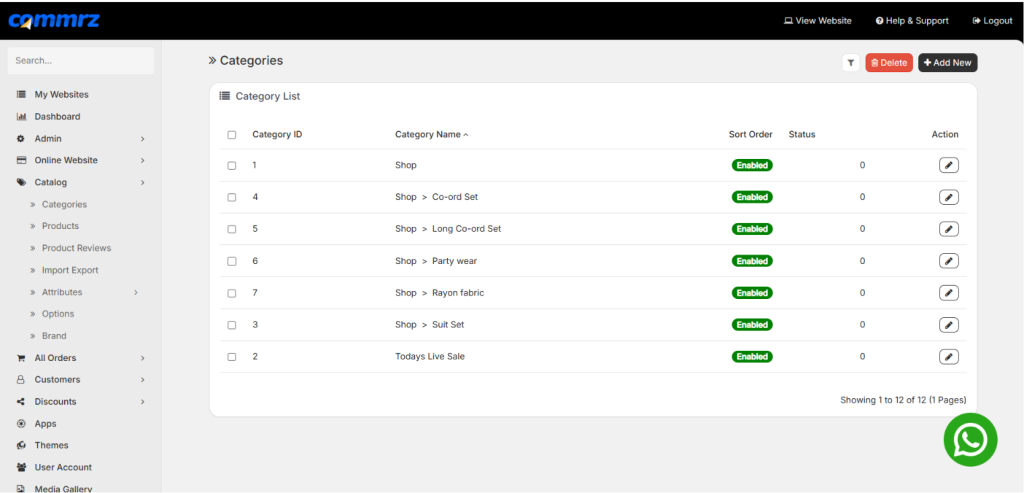The image size is (1024, 493).
Task: Tick the select-all checkbox in table header
Action: (x=232, y=135)
